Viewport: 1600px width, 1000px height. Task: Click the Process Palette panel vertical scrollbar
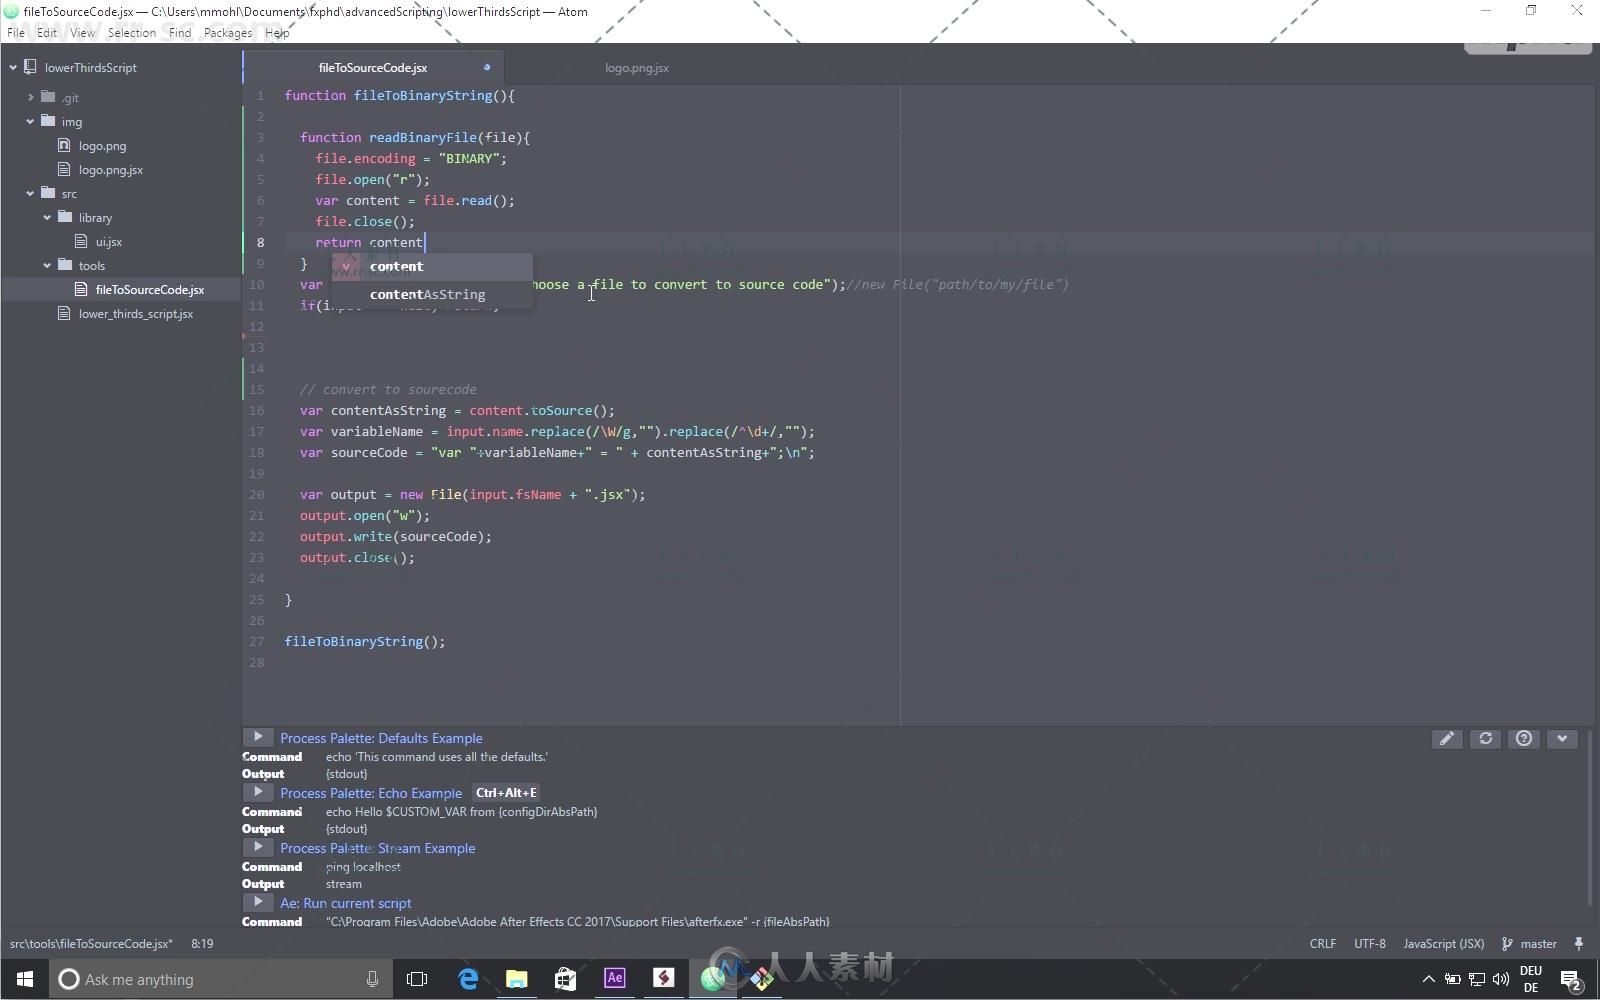[1589, 820]
